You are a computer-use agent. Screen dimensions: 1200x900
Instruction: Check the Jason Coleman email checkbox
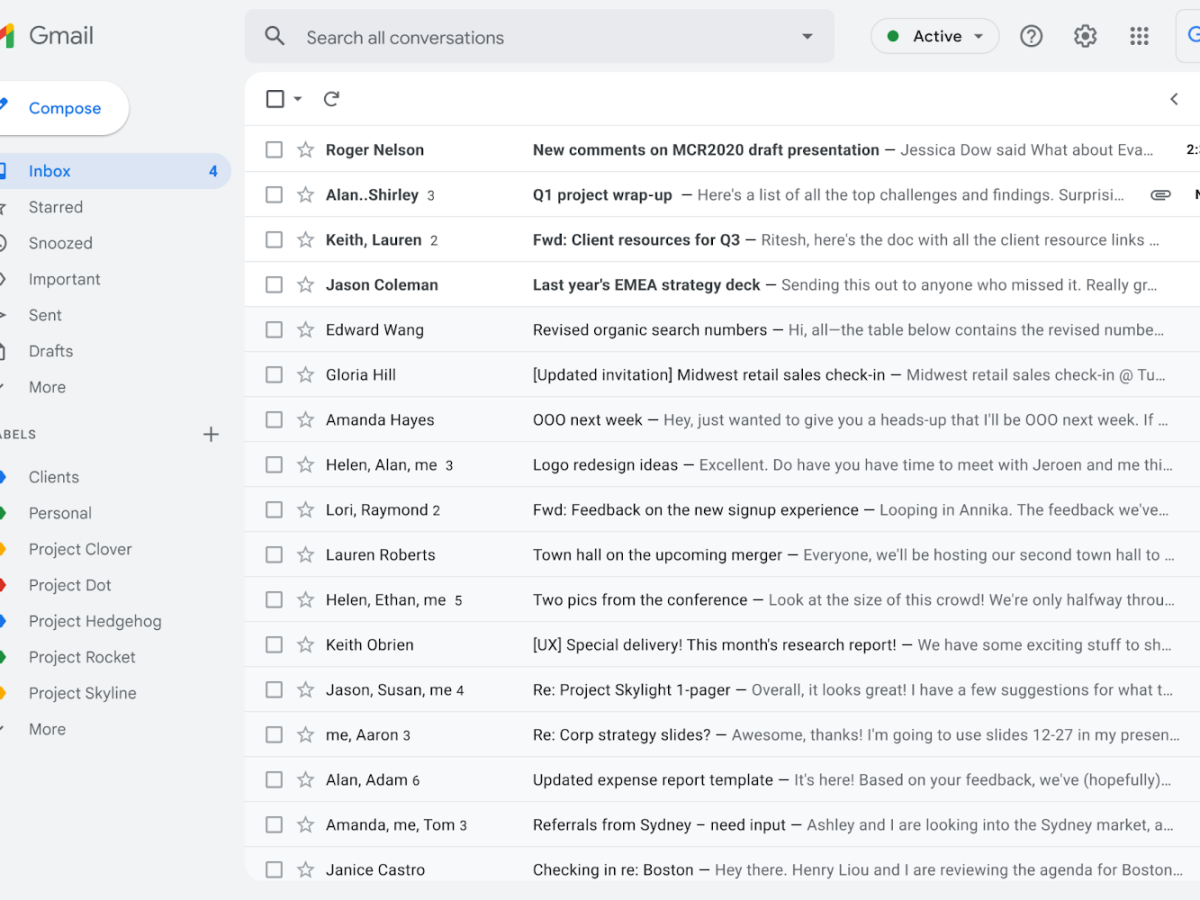tap(274, 285)
